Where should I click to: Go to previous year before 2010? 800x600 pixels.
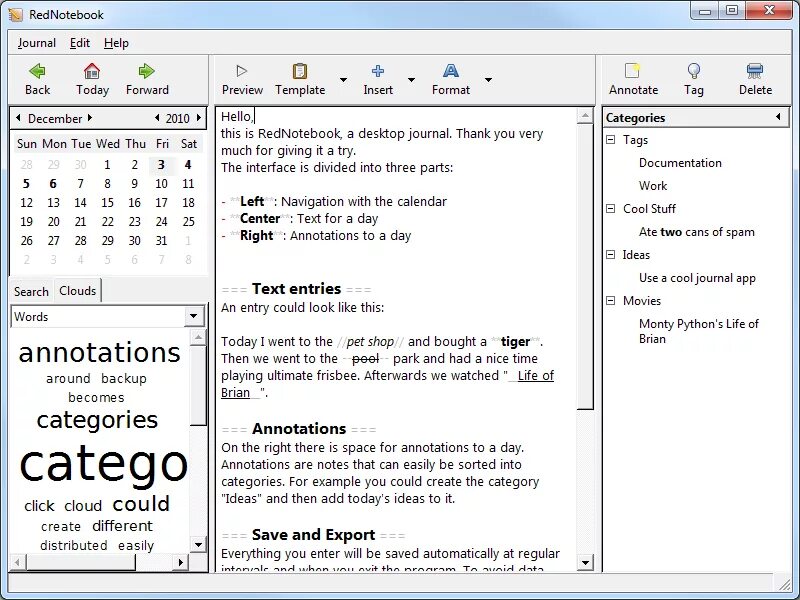click(157, 118)
